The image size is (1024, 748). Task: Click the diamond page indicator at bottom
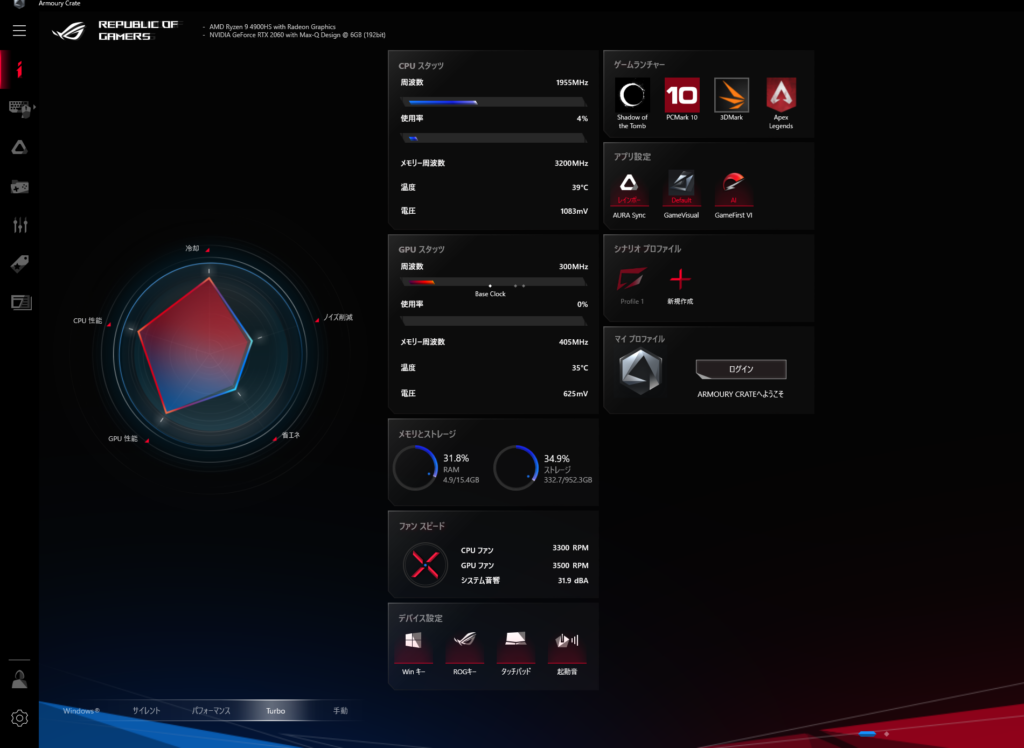coord(887,734)
